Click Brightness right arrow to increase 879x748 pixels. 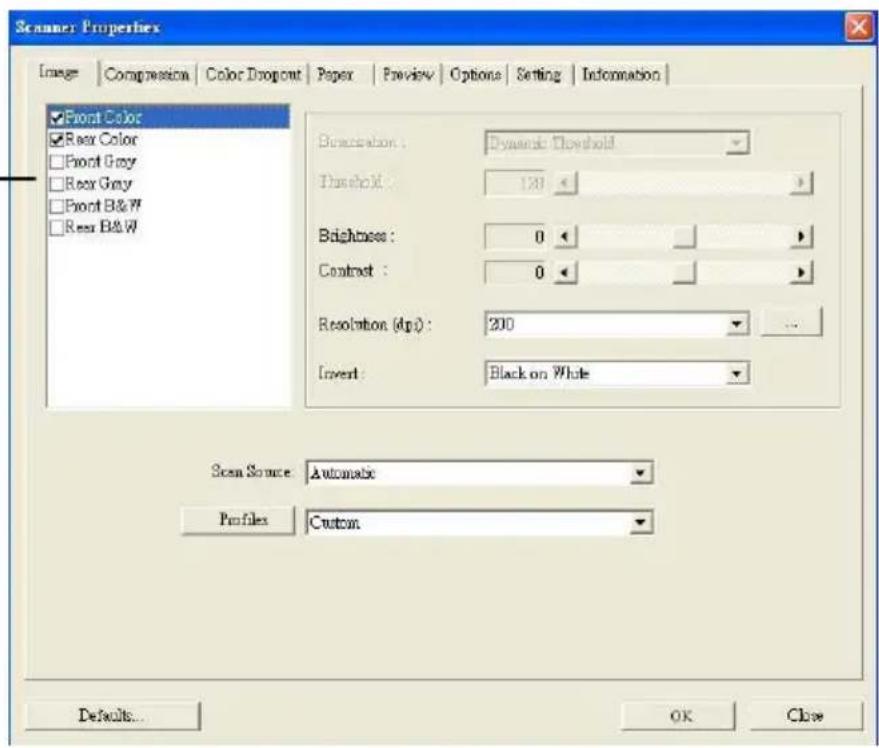pyautogui.click(x=801, y=237)
